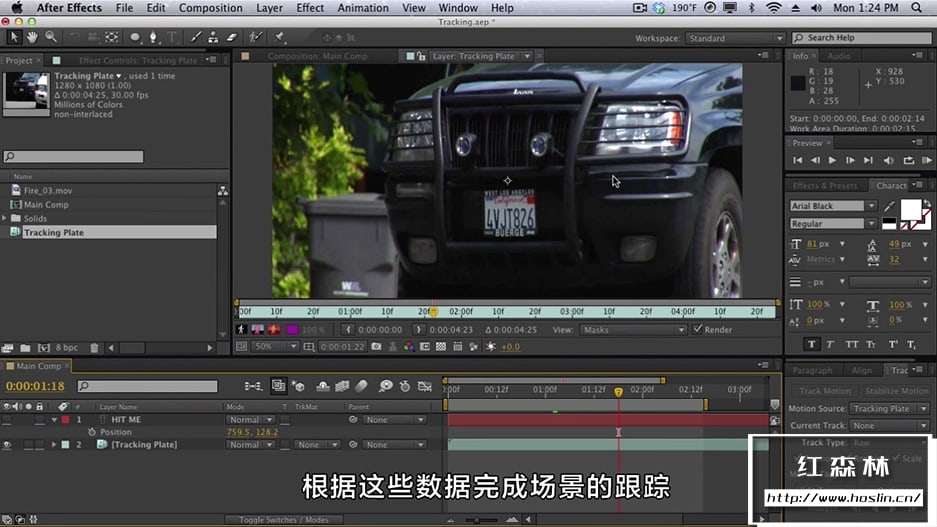
Task: Select the Brush tool
Action: (x=195, y=37)
